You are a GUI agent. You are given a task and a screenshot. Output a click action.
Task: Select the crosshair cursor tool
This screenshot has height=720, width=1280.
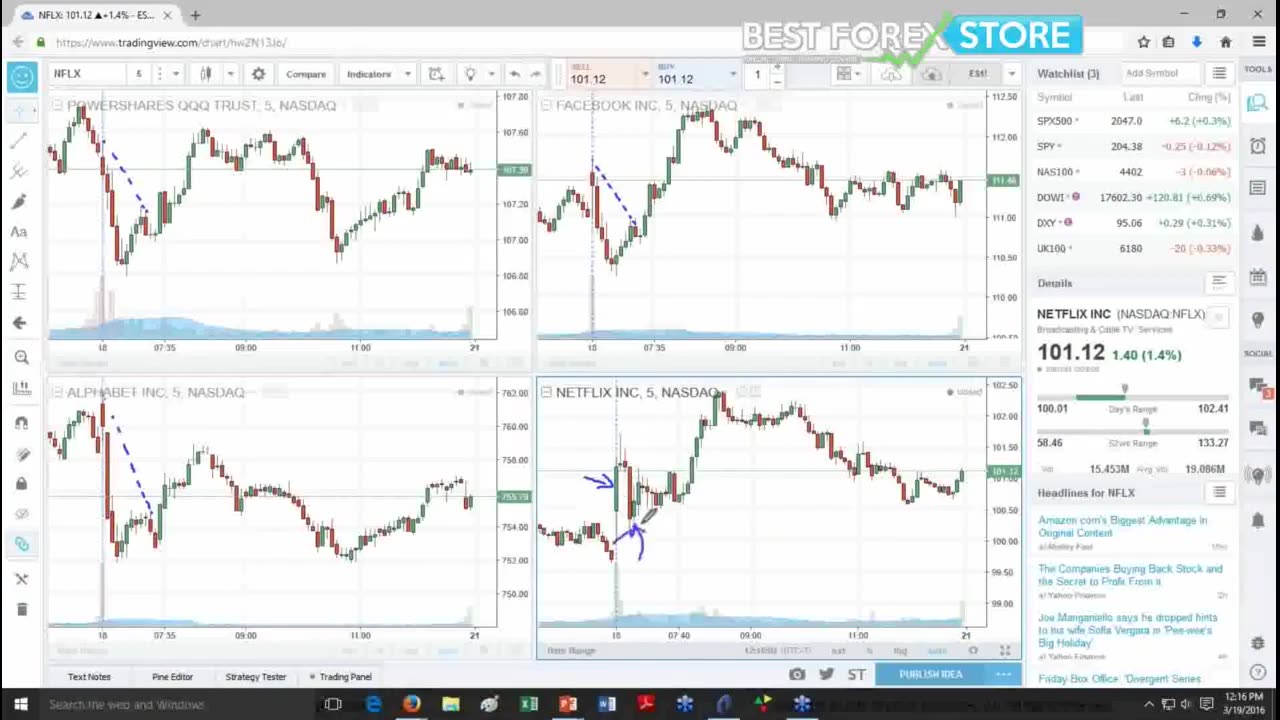[x=21, y=109]
